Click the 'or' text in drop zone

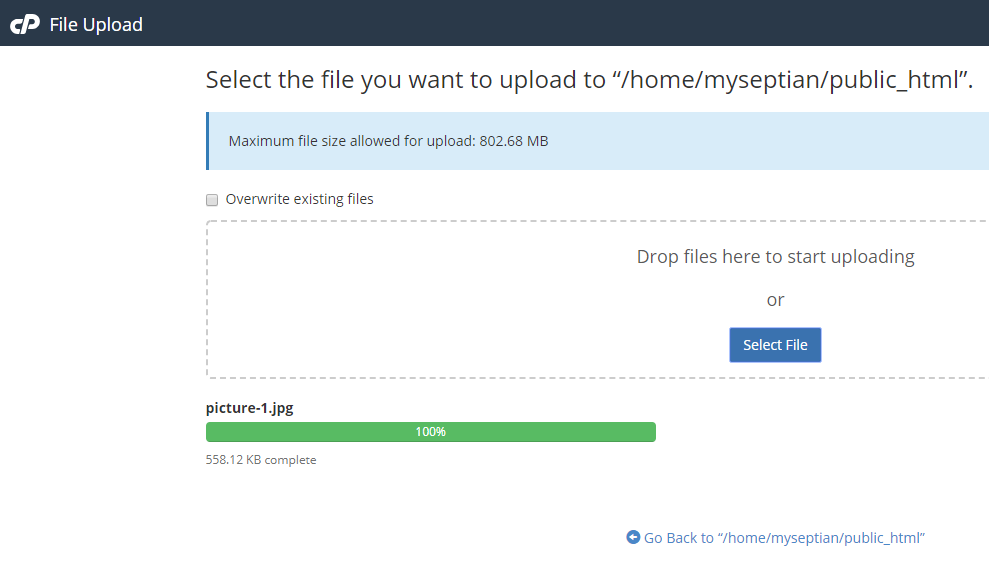(x=775, y=300)
